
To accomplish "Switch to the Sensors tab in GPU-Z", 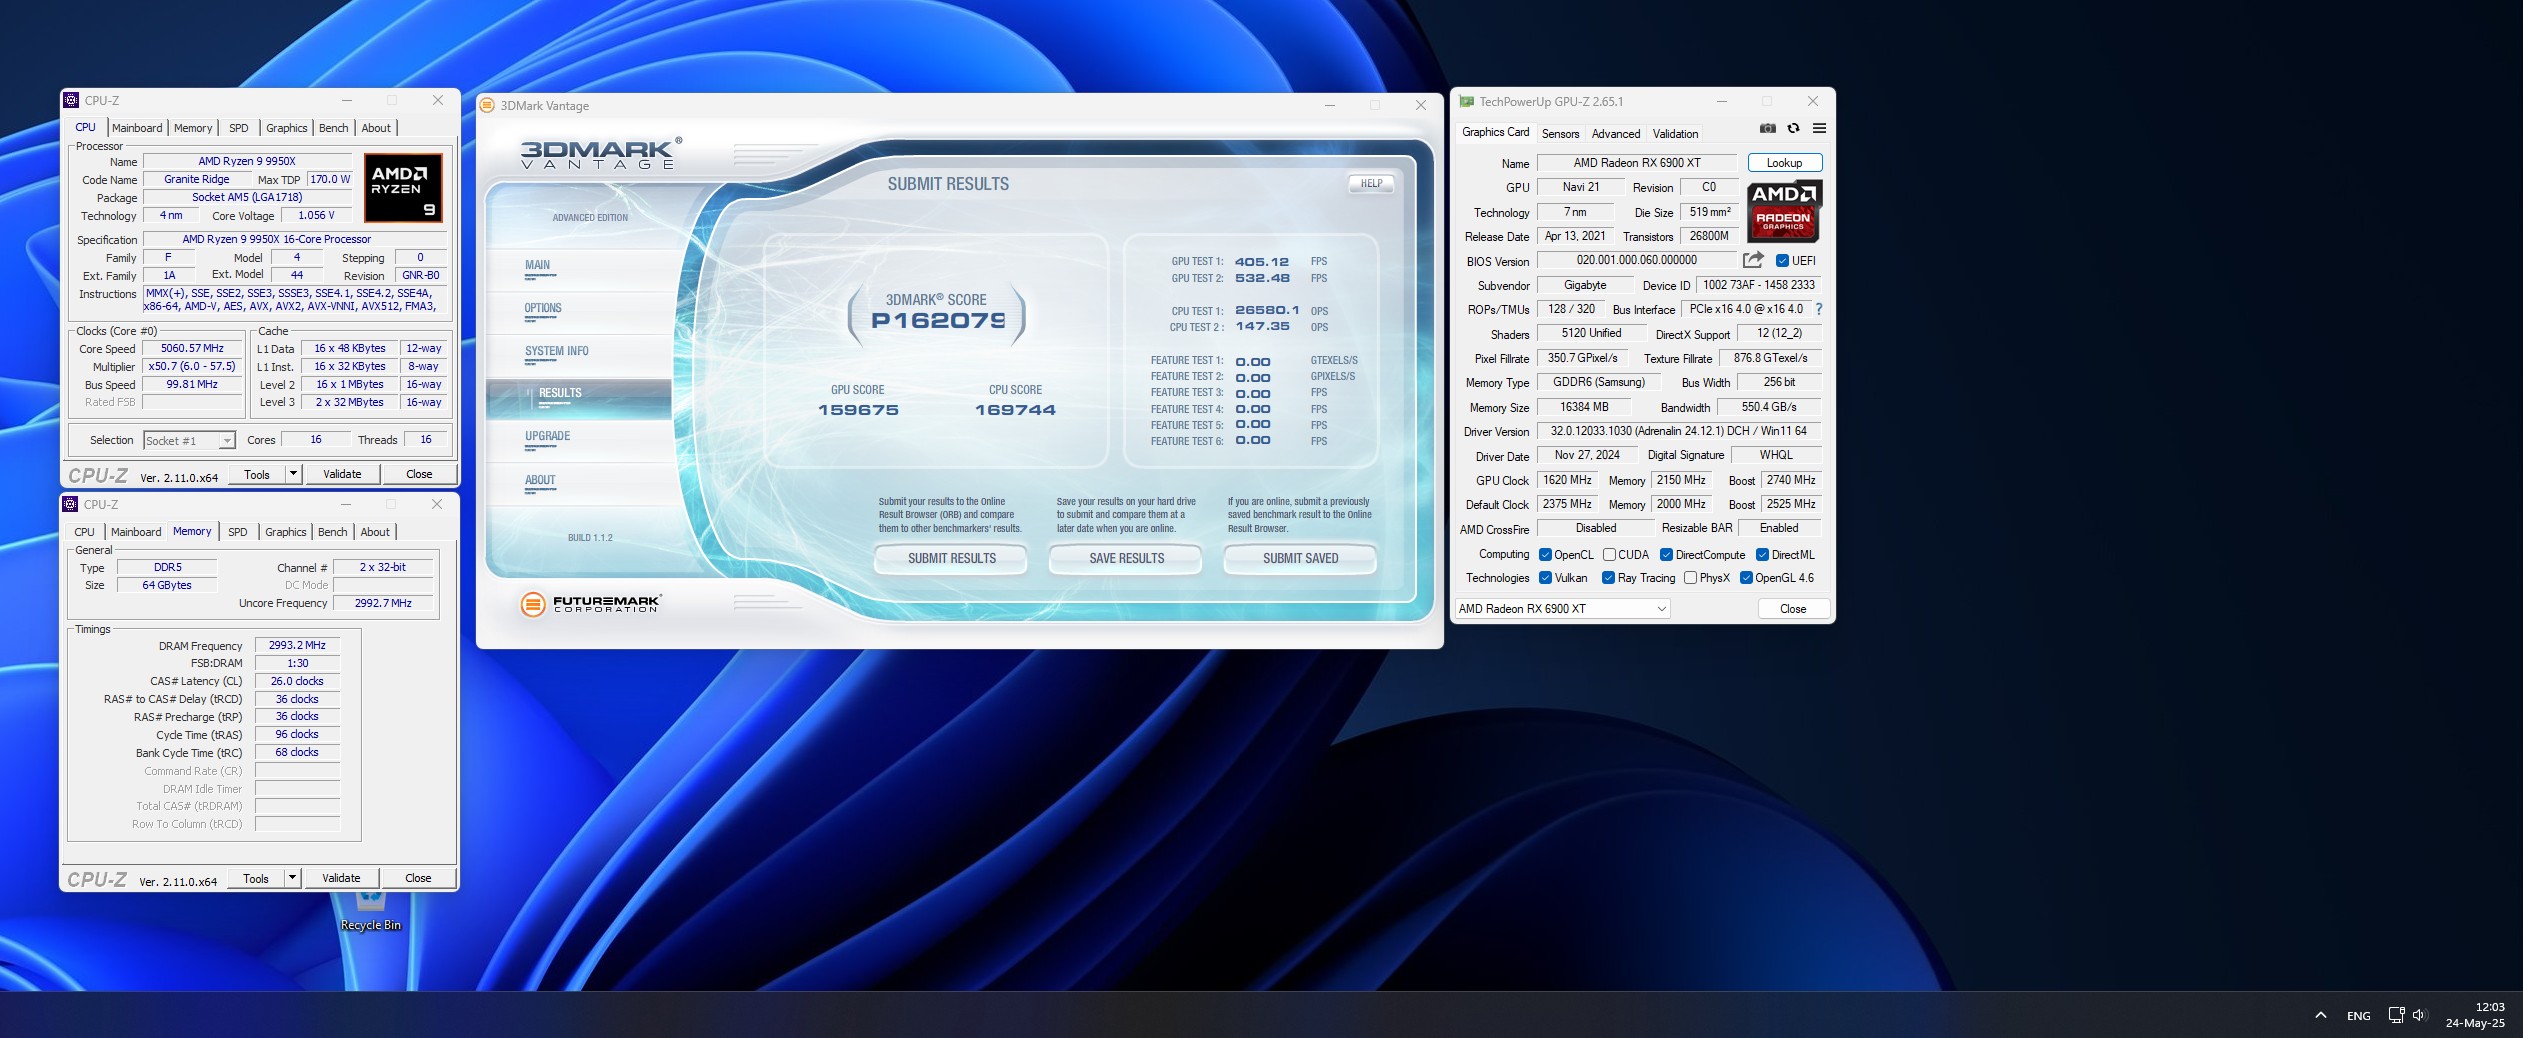I will pos(1560,133).
